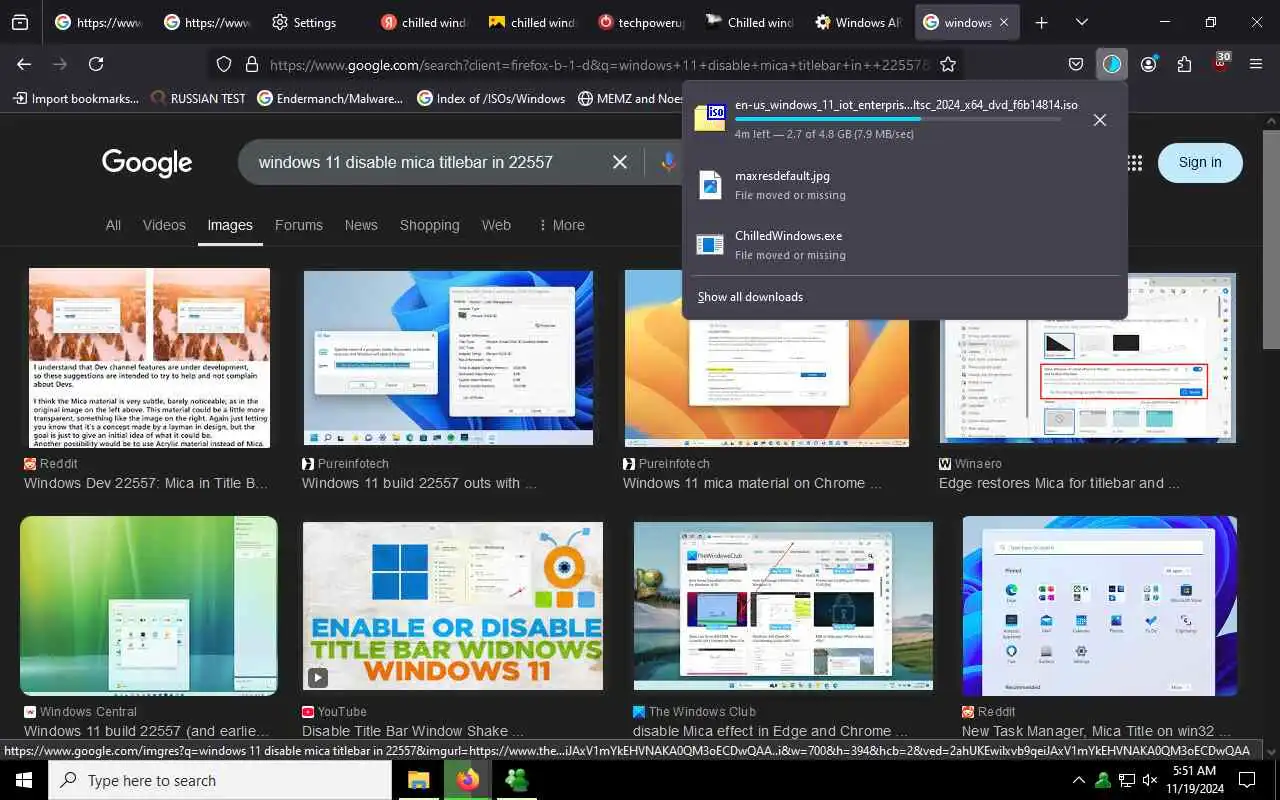Viewport: 1280px width, 800px height.
Task: Bookmark this page with star icon
Action: [x=948, y=64]
